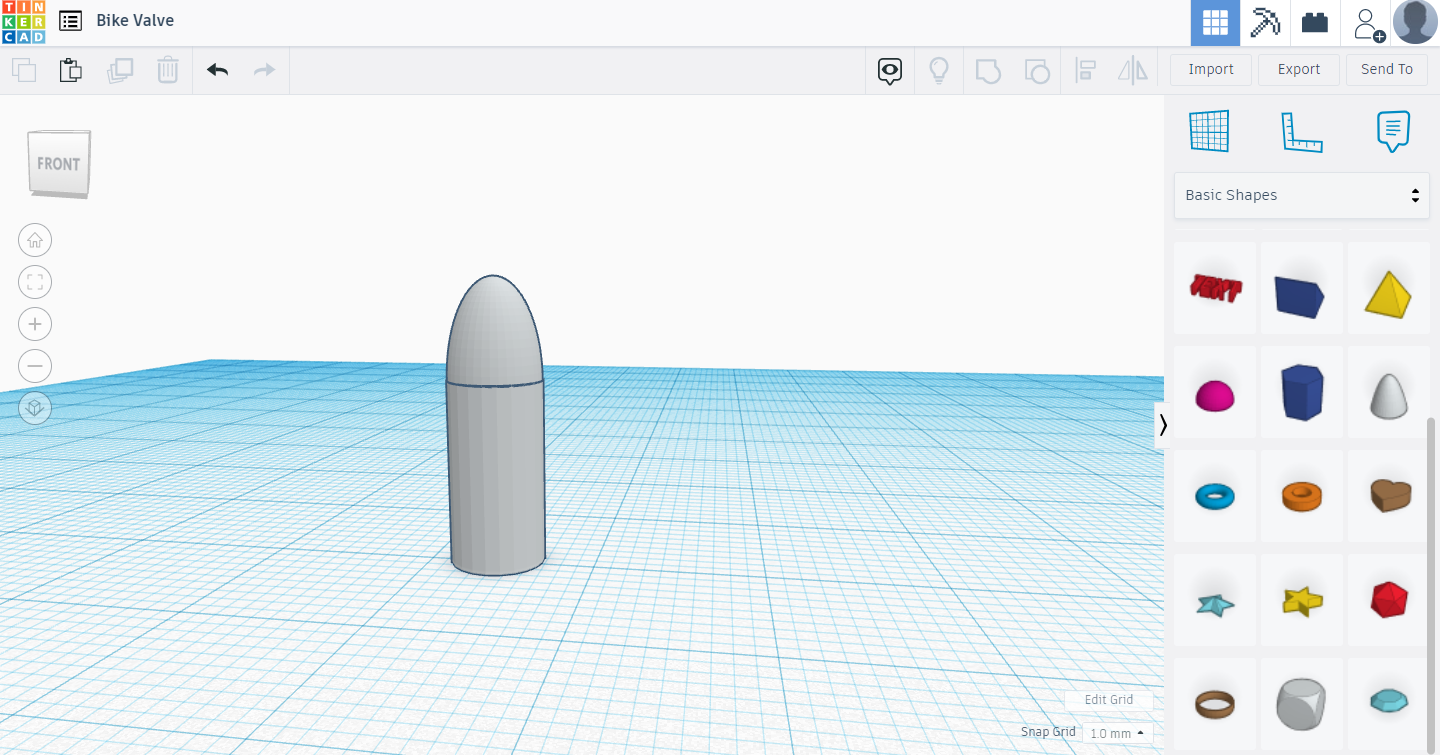Click the Fit all in view button
Image resolution: width=1440 pixels, height=755 pixels.
(x=35, y=282)
